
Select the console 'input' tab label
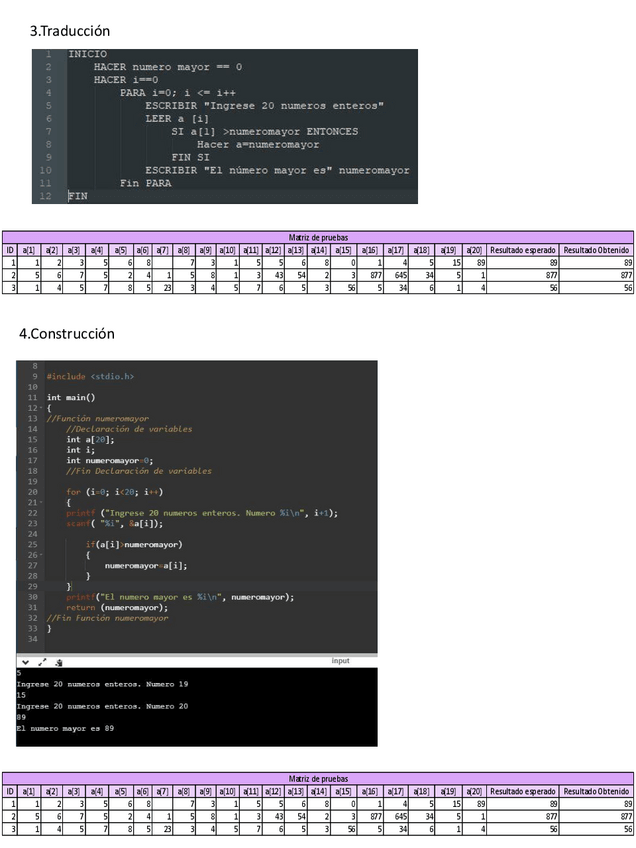(340, 661)
